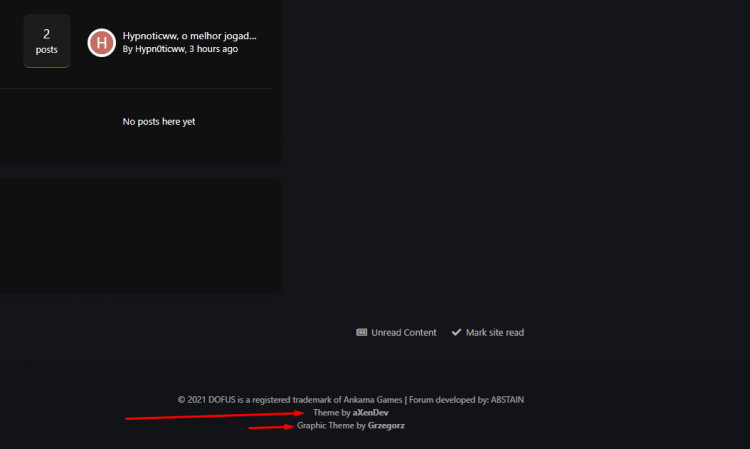The image size is (750, 449).
Task: Open the 'Hypnoticww, o melhor jogad...' topic
Action: [x=189, y=36]
